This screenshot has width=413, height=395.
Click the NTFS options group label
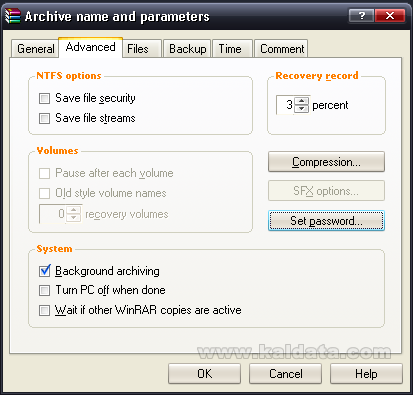pos(69,76)
